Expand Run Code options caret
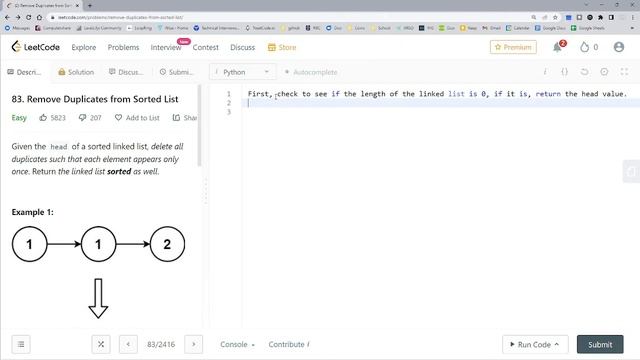 (x=557, y=344)
